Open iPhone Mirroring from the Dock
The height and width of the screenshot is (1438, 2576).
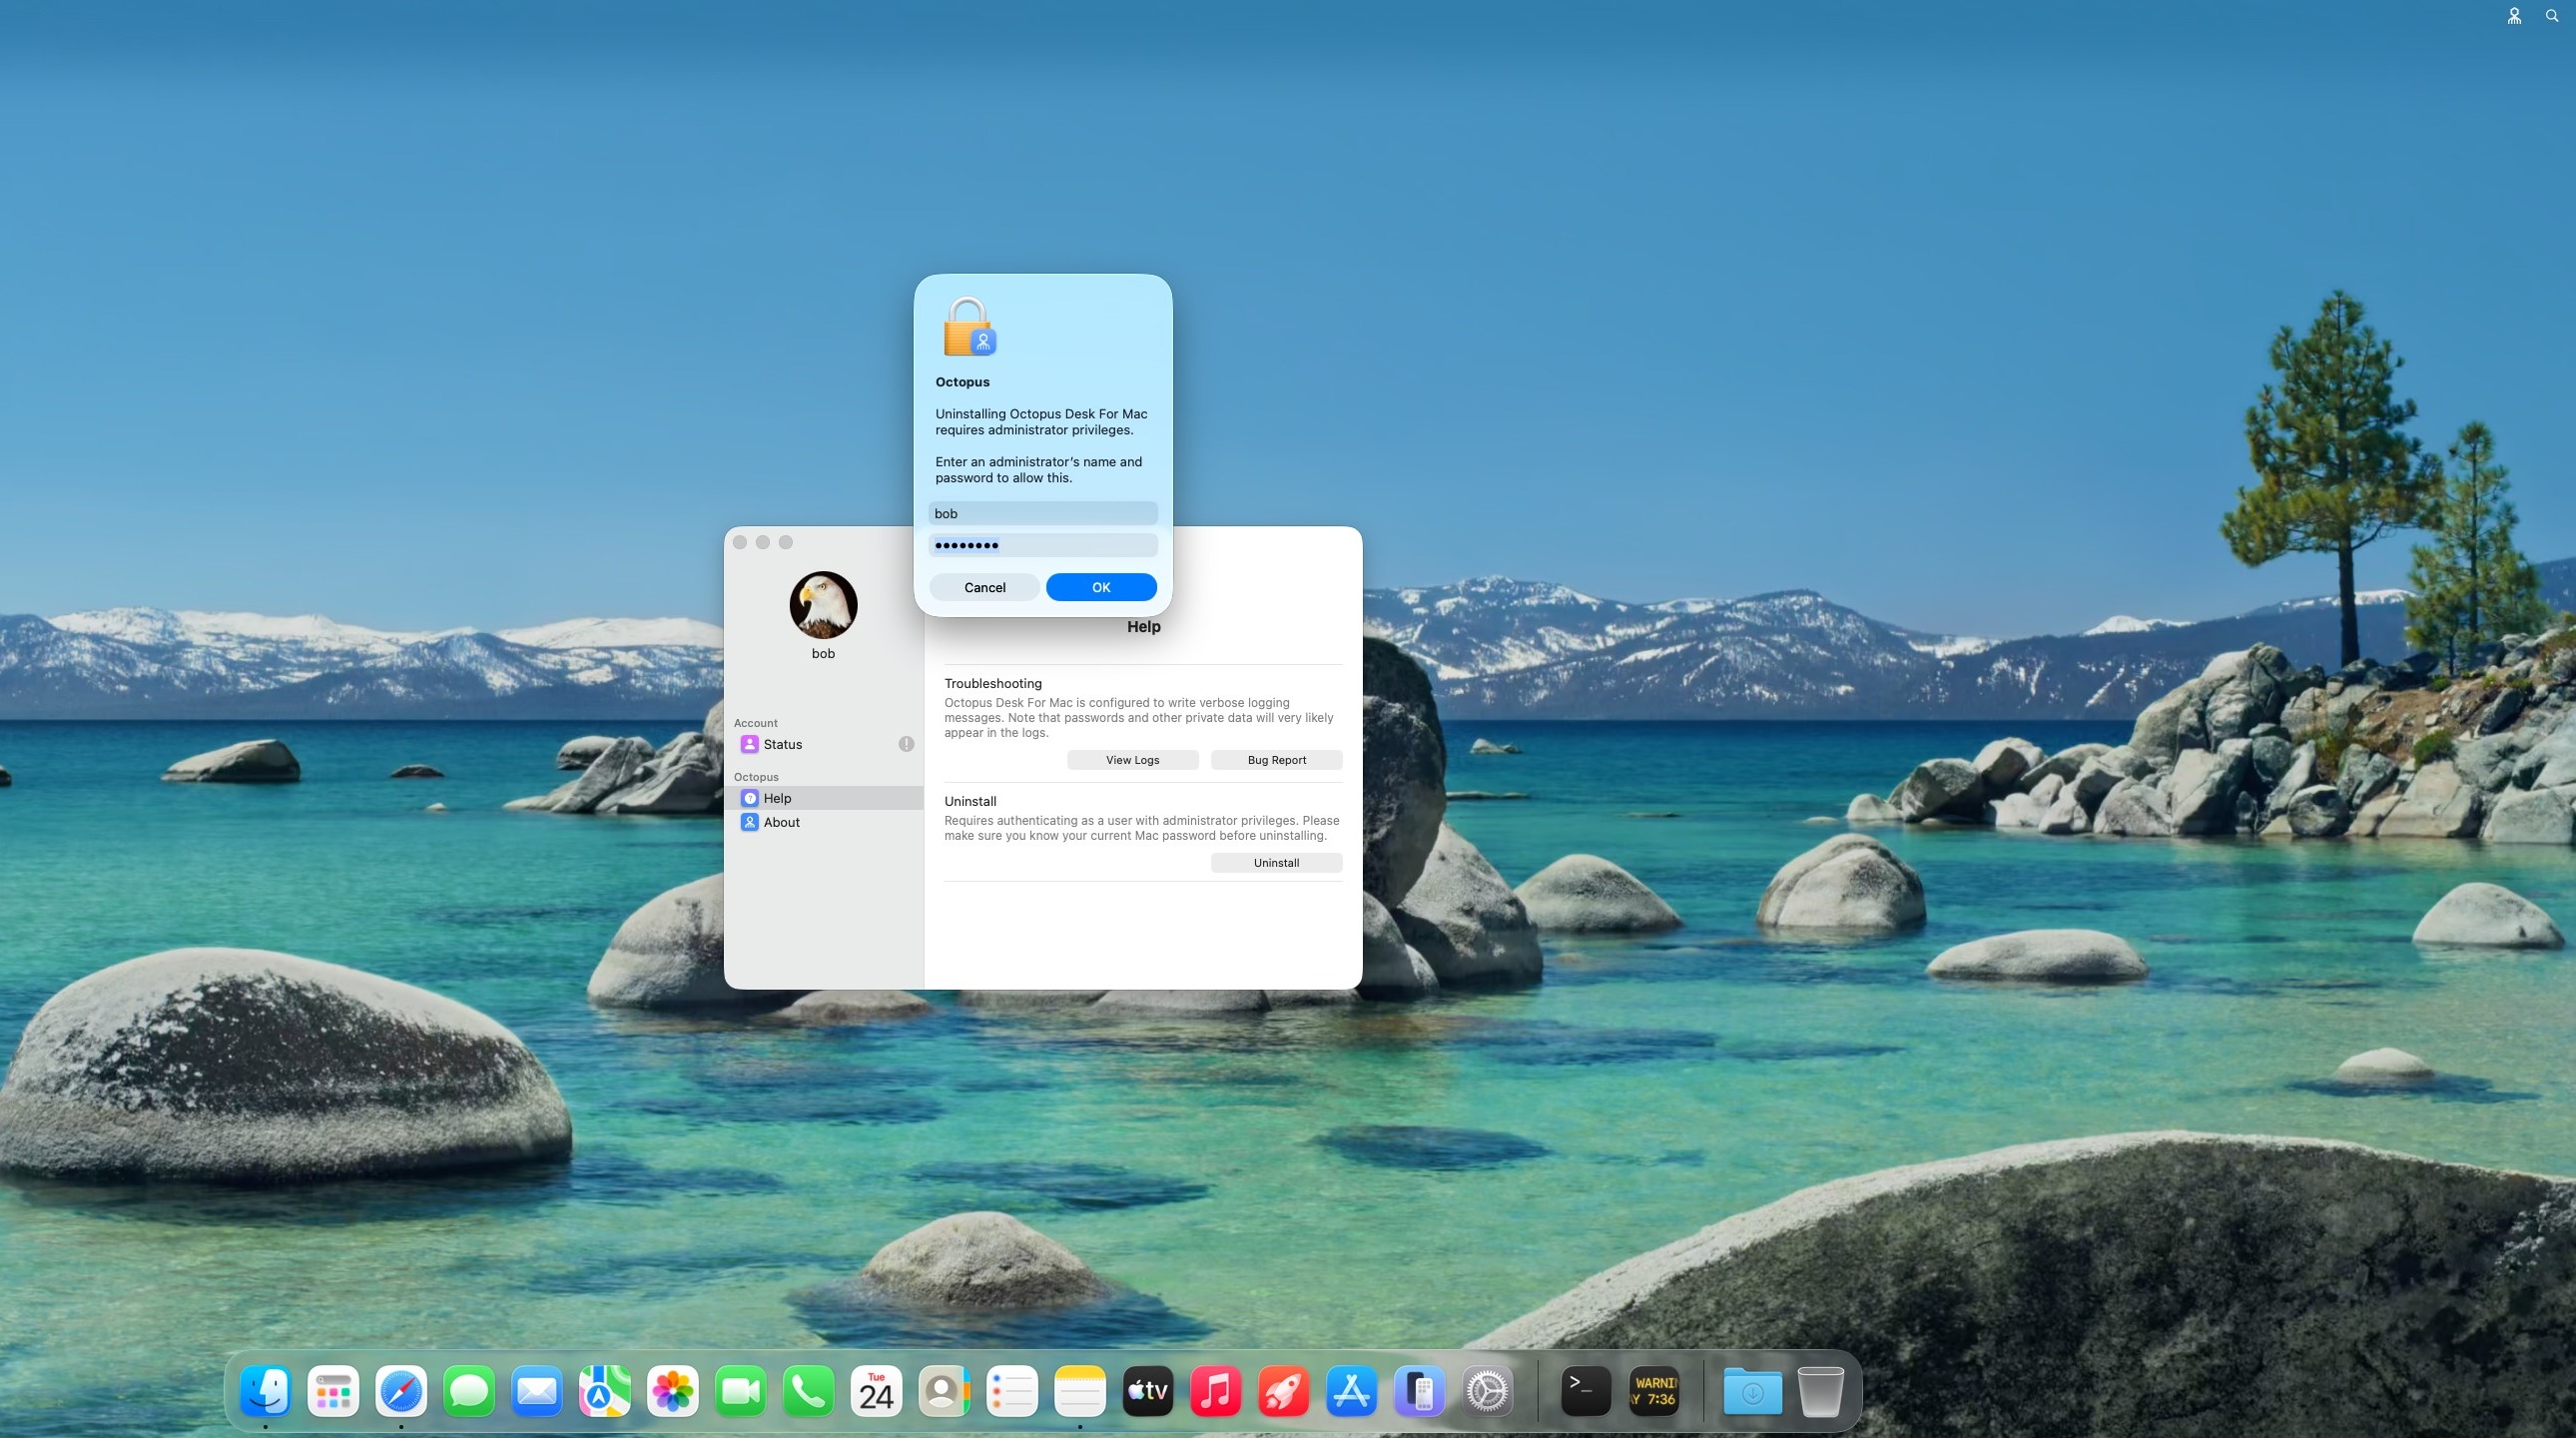pyautogui.click(x=1420, y=1391)
